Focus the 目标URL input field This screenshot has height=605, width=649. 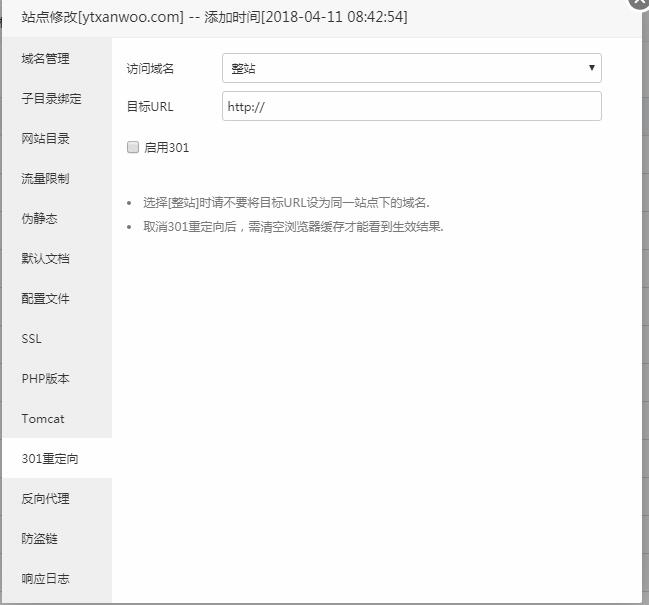pyautogui.click(x=411, y=107)
